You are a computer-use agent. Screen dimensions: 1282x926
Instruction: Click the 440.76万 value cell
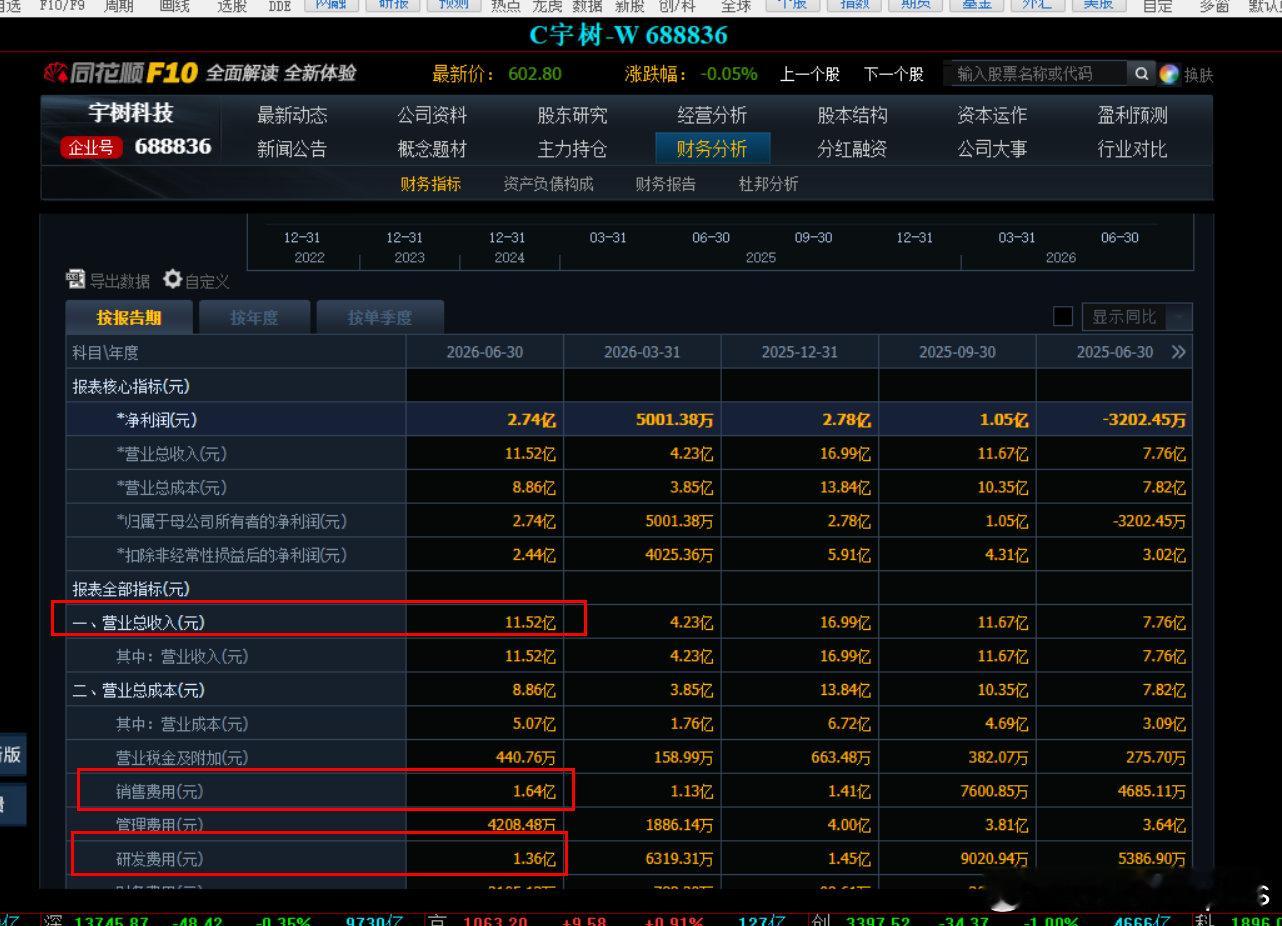[525, 758]
